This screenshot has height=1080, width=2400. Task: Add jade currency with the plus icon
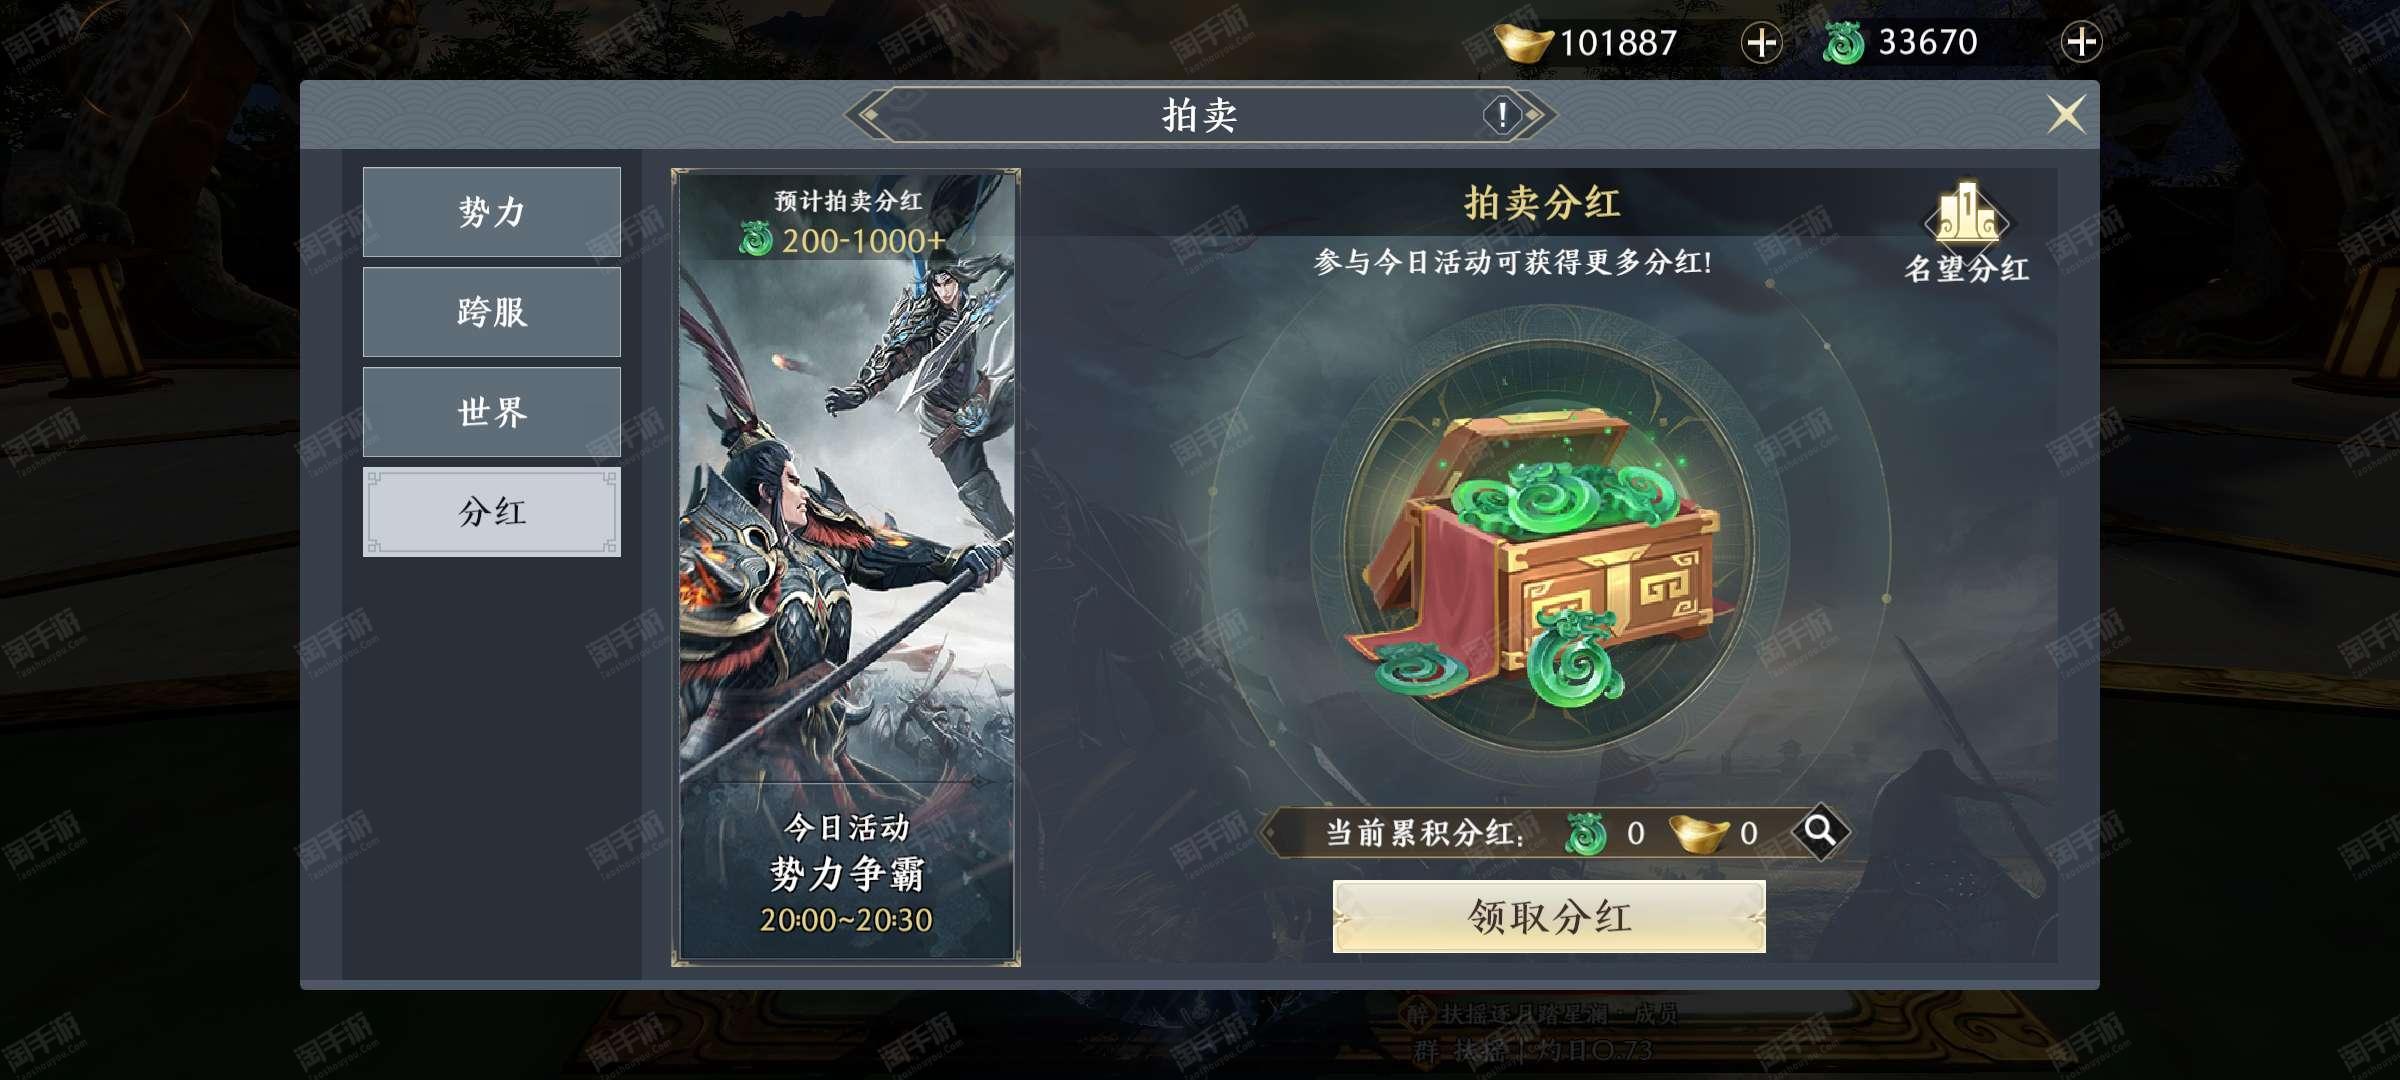[2081, 42]
